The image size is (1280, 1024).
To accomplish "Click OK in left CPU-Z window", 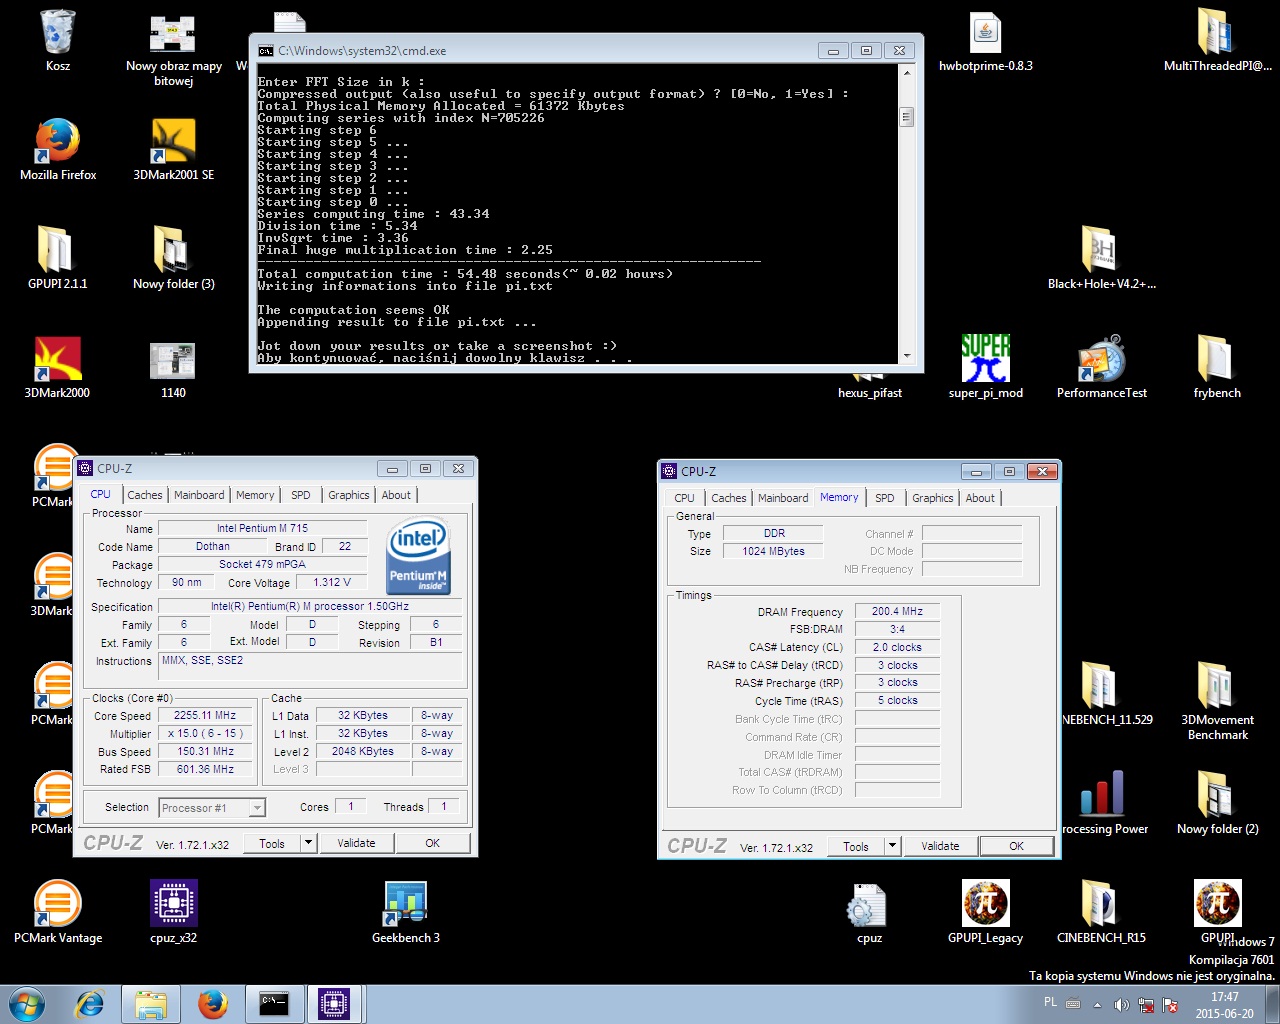I will 432,843.
